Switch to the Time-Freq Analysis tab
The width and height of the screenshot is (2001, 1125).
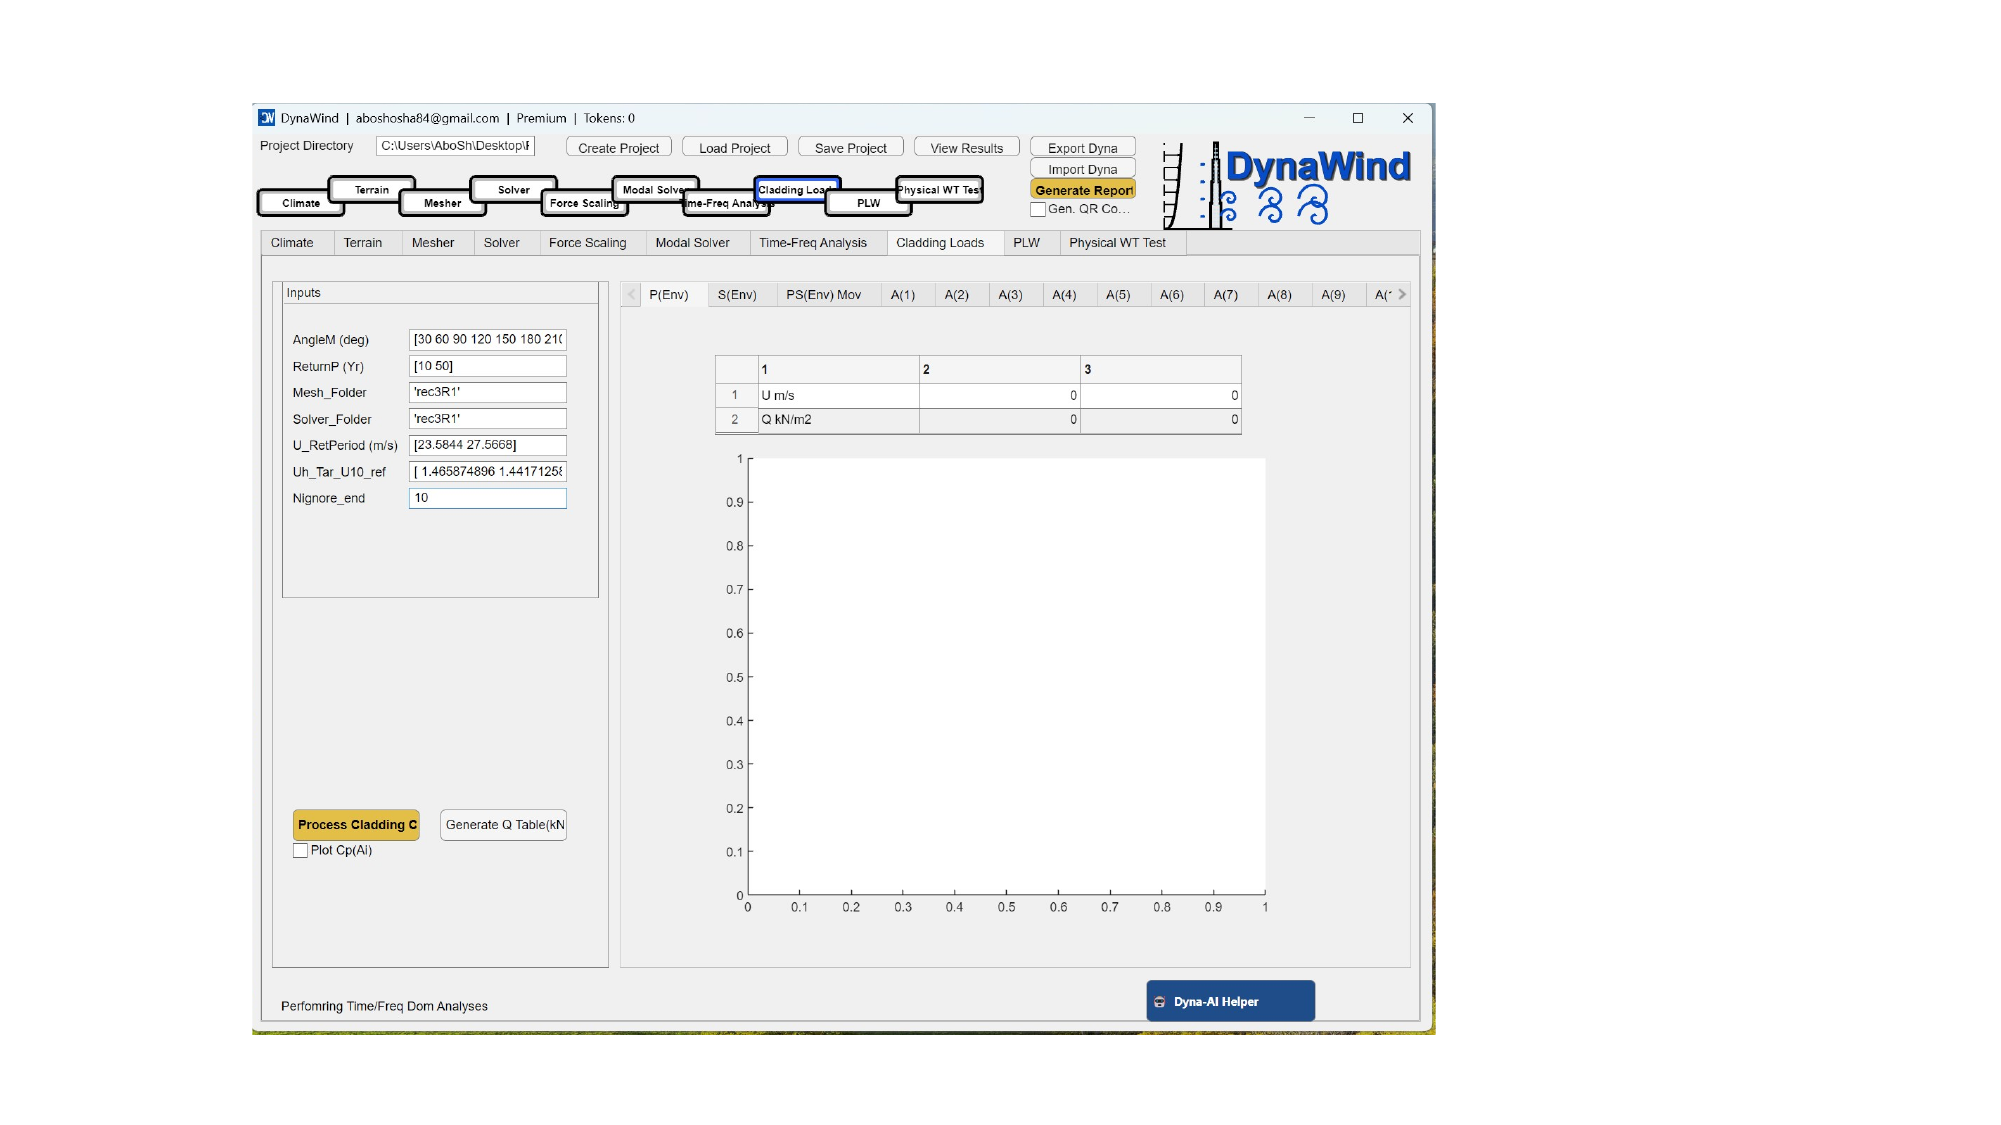[812, 243]
